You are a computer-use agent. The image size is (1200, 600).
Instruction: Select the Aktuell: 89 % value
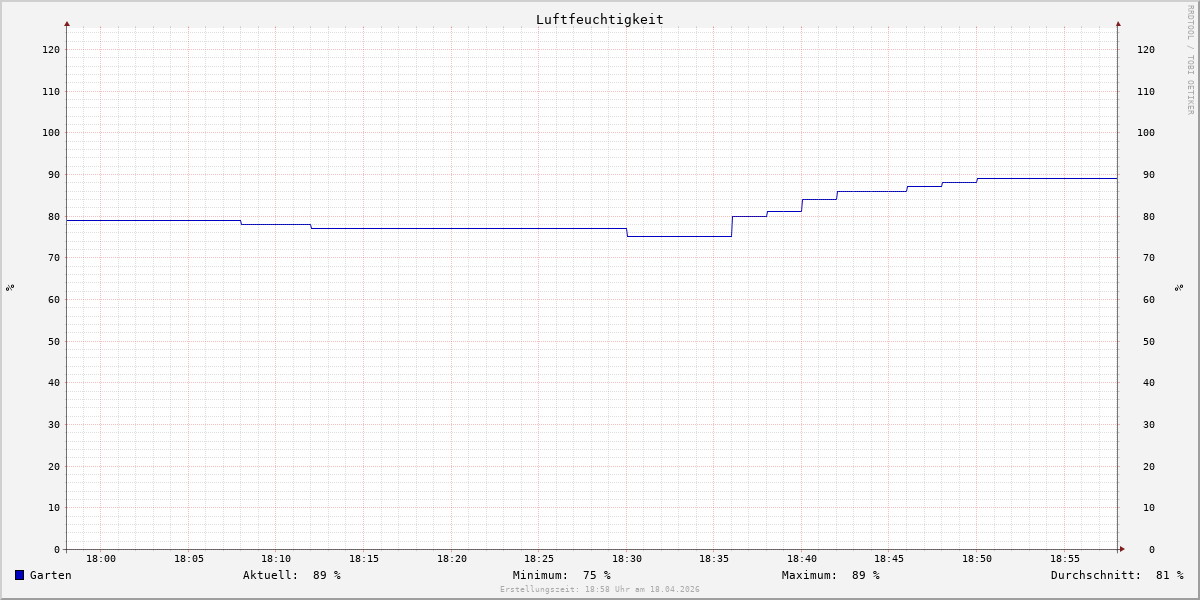point(292,575)
